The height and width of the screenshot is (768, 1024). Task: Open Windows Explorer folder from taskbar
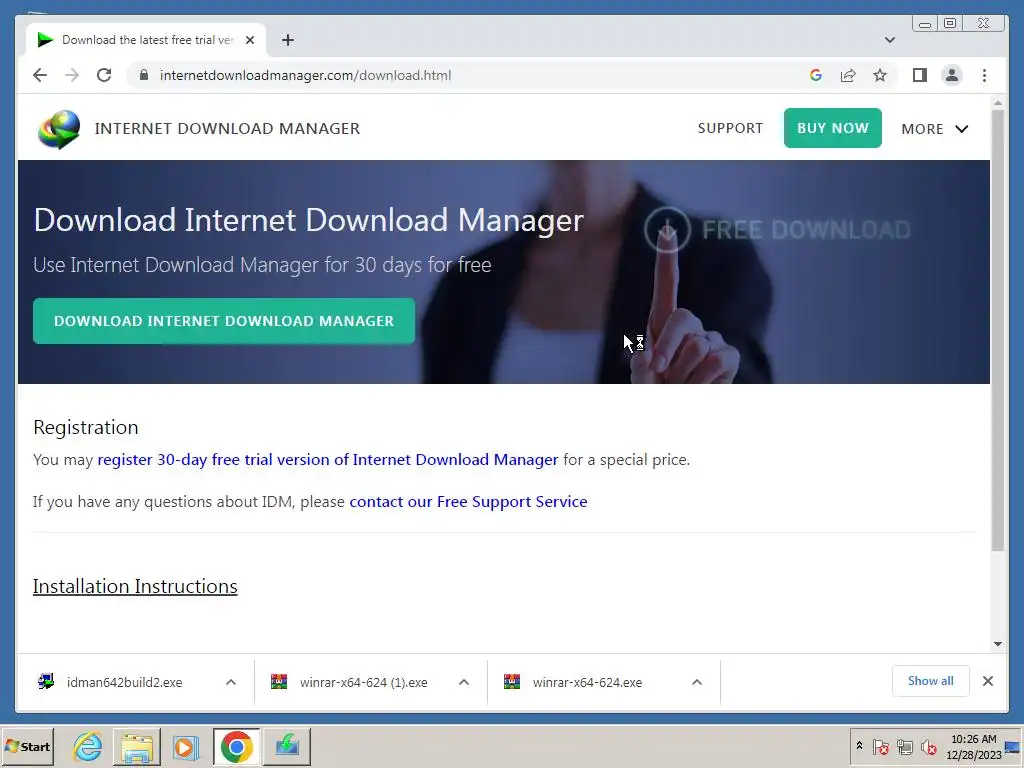136,746
